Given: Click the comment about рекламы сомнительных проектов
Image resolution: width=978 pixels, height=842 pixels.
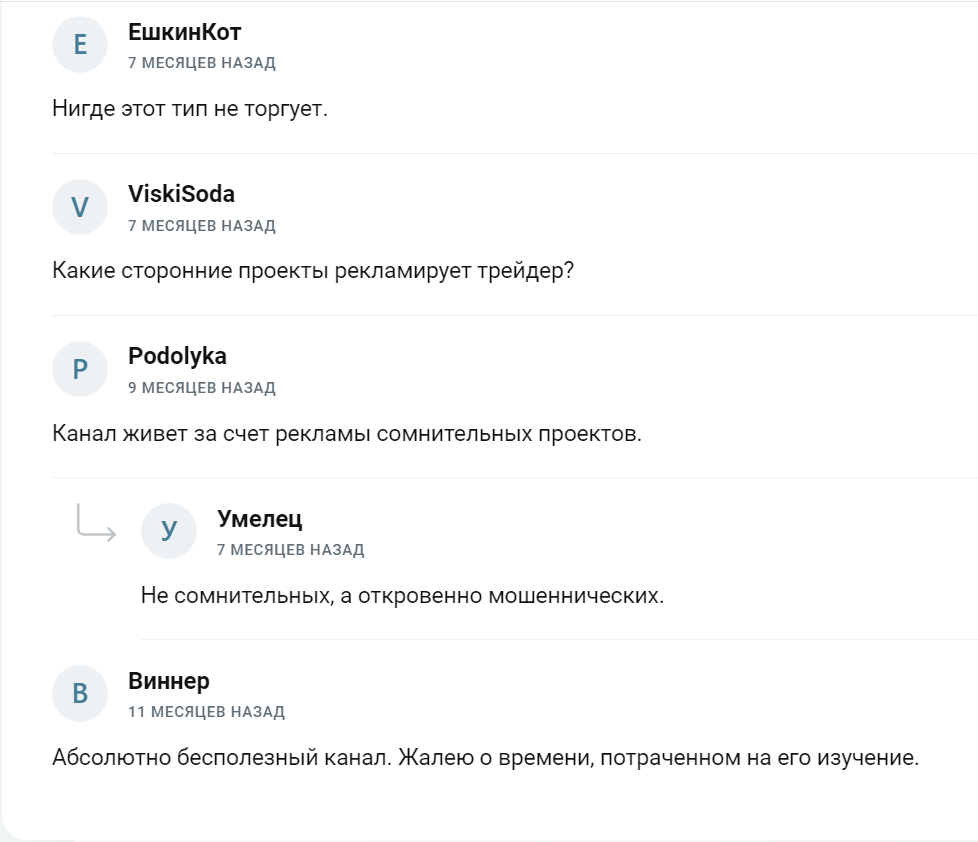Looking at the screenshot, I should [347, 433].
